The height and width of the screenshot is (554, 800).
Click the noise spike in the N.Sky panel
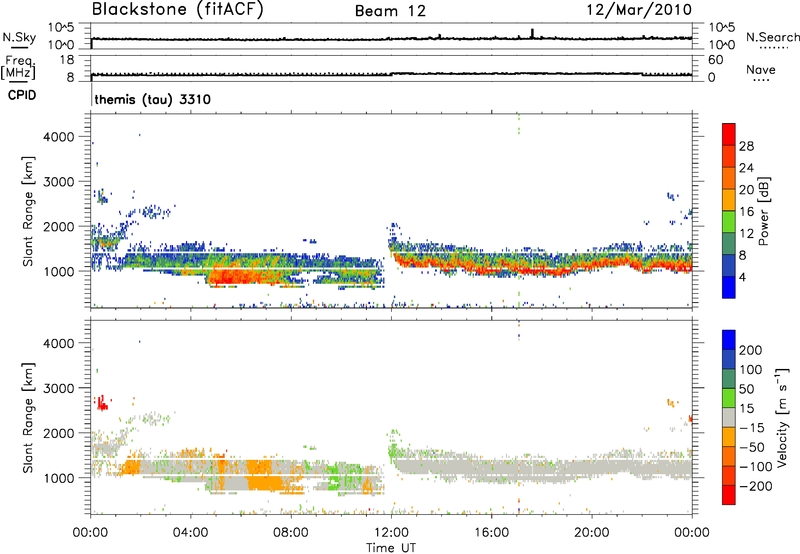533,32
